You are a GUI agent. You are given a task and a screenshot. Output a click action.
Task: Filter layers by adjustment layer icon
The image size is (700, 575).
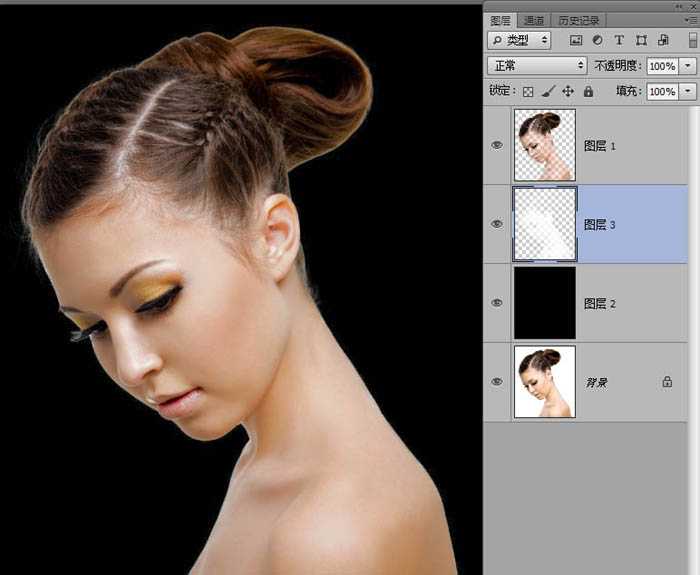[x=597, y=40]
